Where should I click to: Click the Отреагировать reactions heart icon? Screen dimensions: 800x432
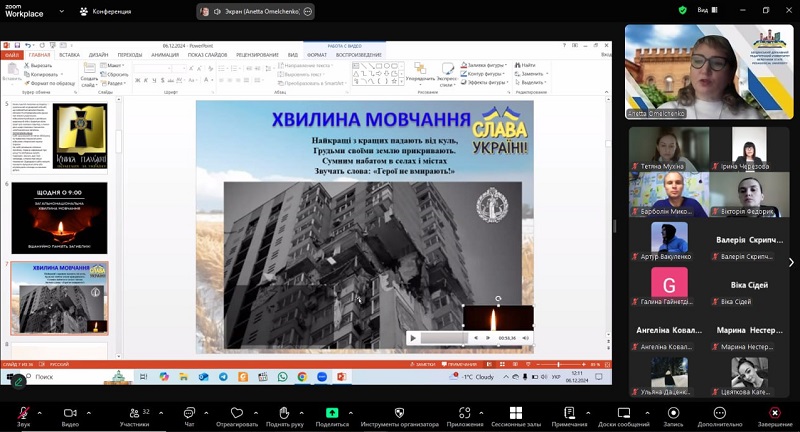tap(237, 413)
